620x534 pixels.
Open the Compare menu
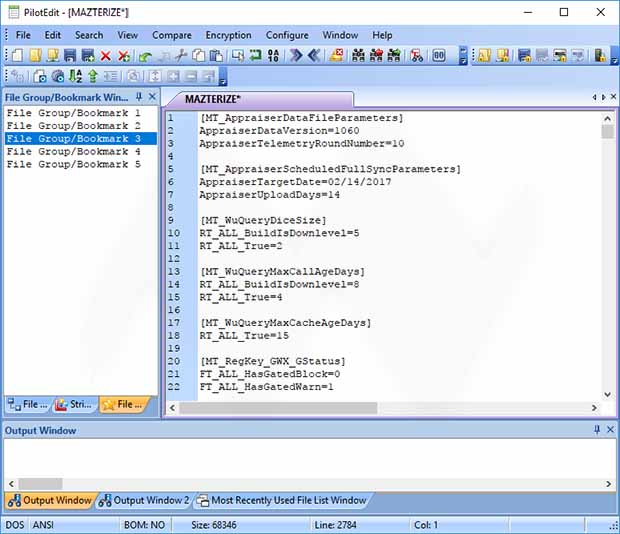coord(172,35)
